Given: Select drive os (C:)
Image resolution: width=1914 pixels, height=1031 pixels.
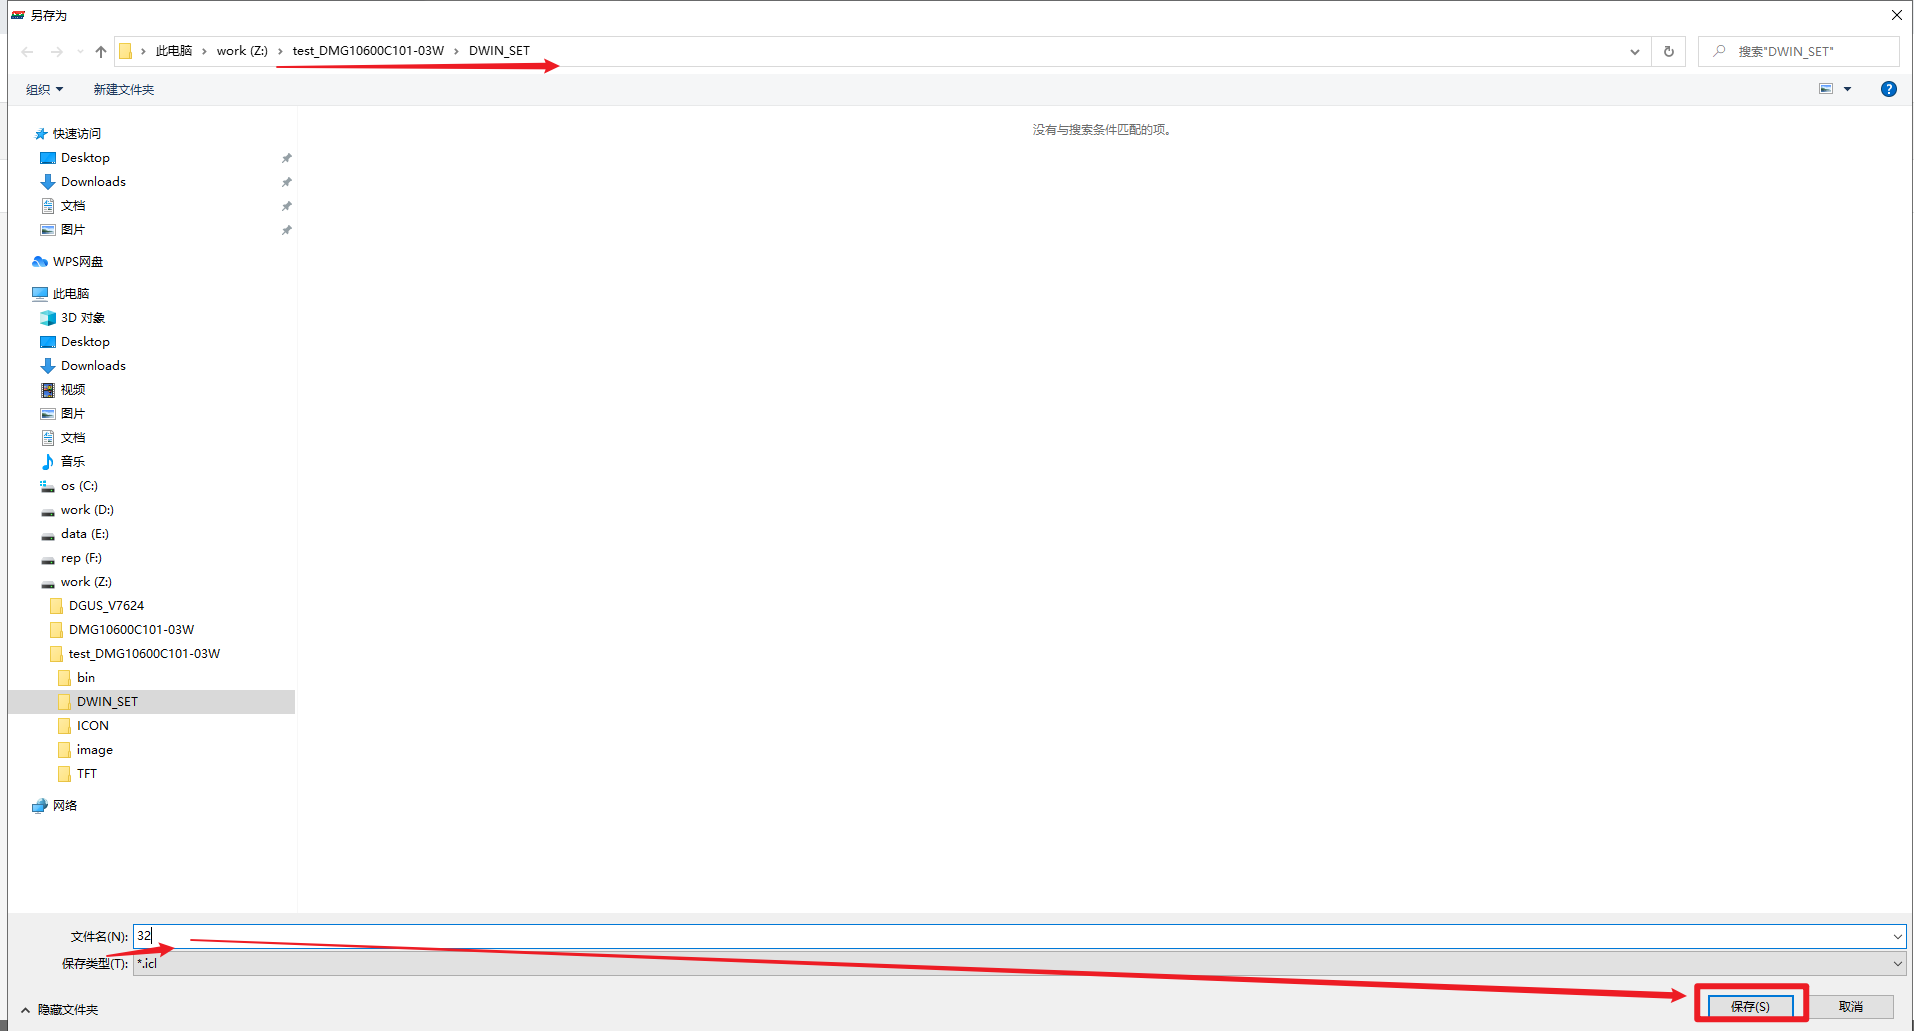Looking at the screenshot, I should [79, 486].
